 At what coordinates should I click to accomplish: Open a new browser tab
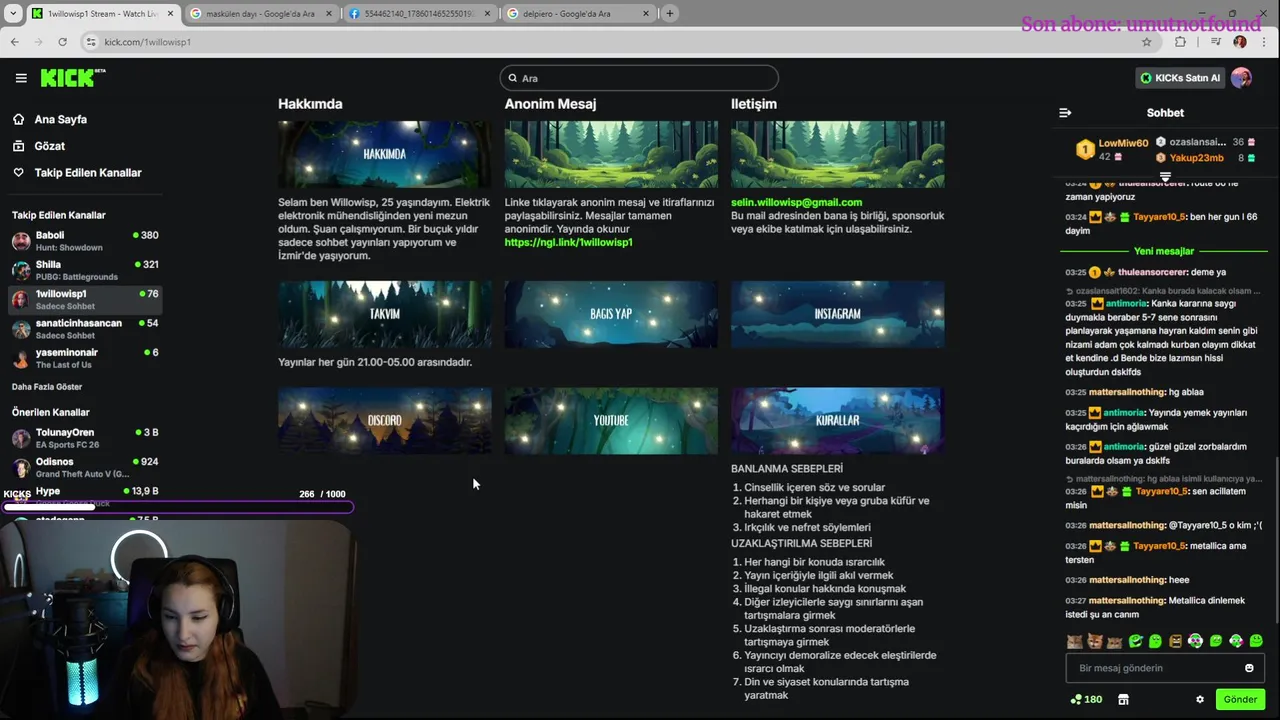pyautogui.click(x=670, y=14)
